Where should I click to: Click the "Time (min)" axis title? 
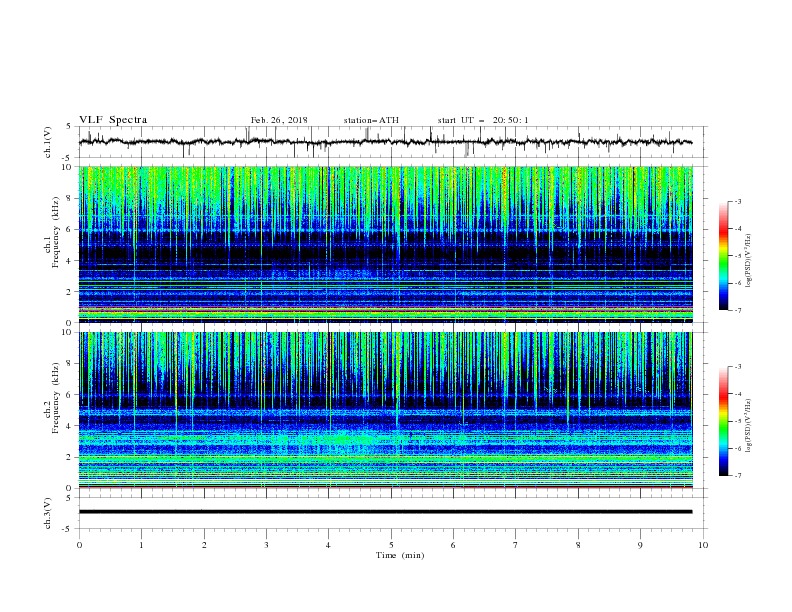click(x=400, y=555)
